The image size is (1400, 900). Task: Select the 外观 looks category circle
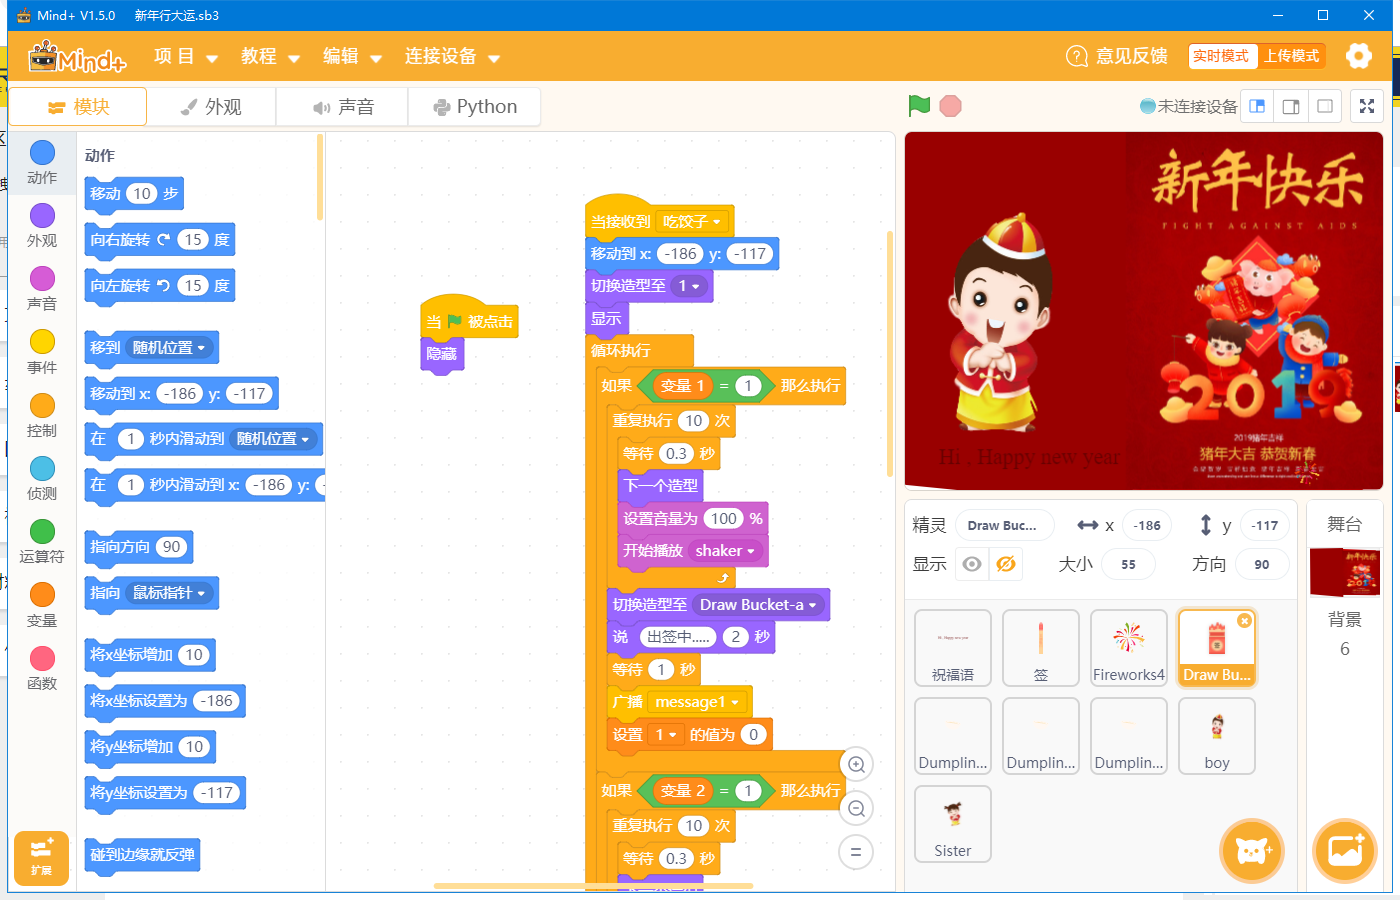42,216
